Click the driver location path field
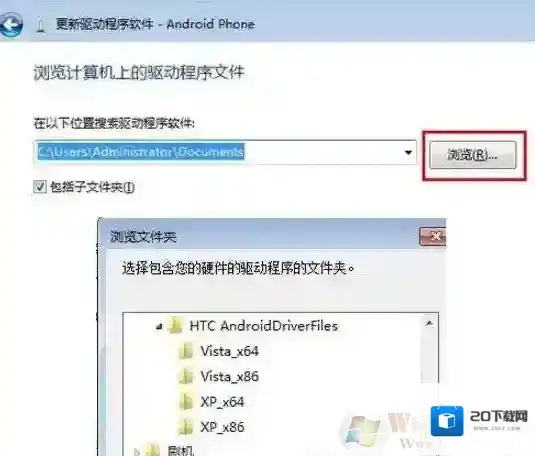This screenshot has height=456, width=535. point(225,152)
